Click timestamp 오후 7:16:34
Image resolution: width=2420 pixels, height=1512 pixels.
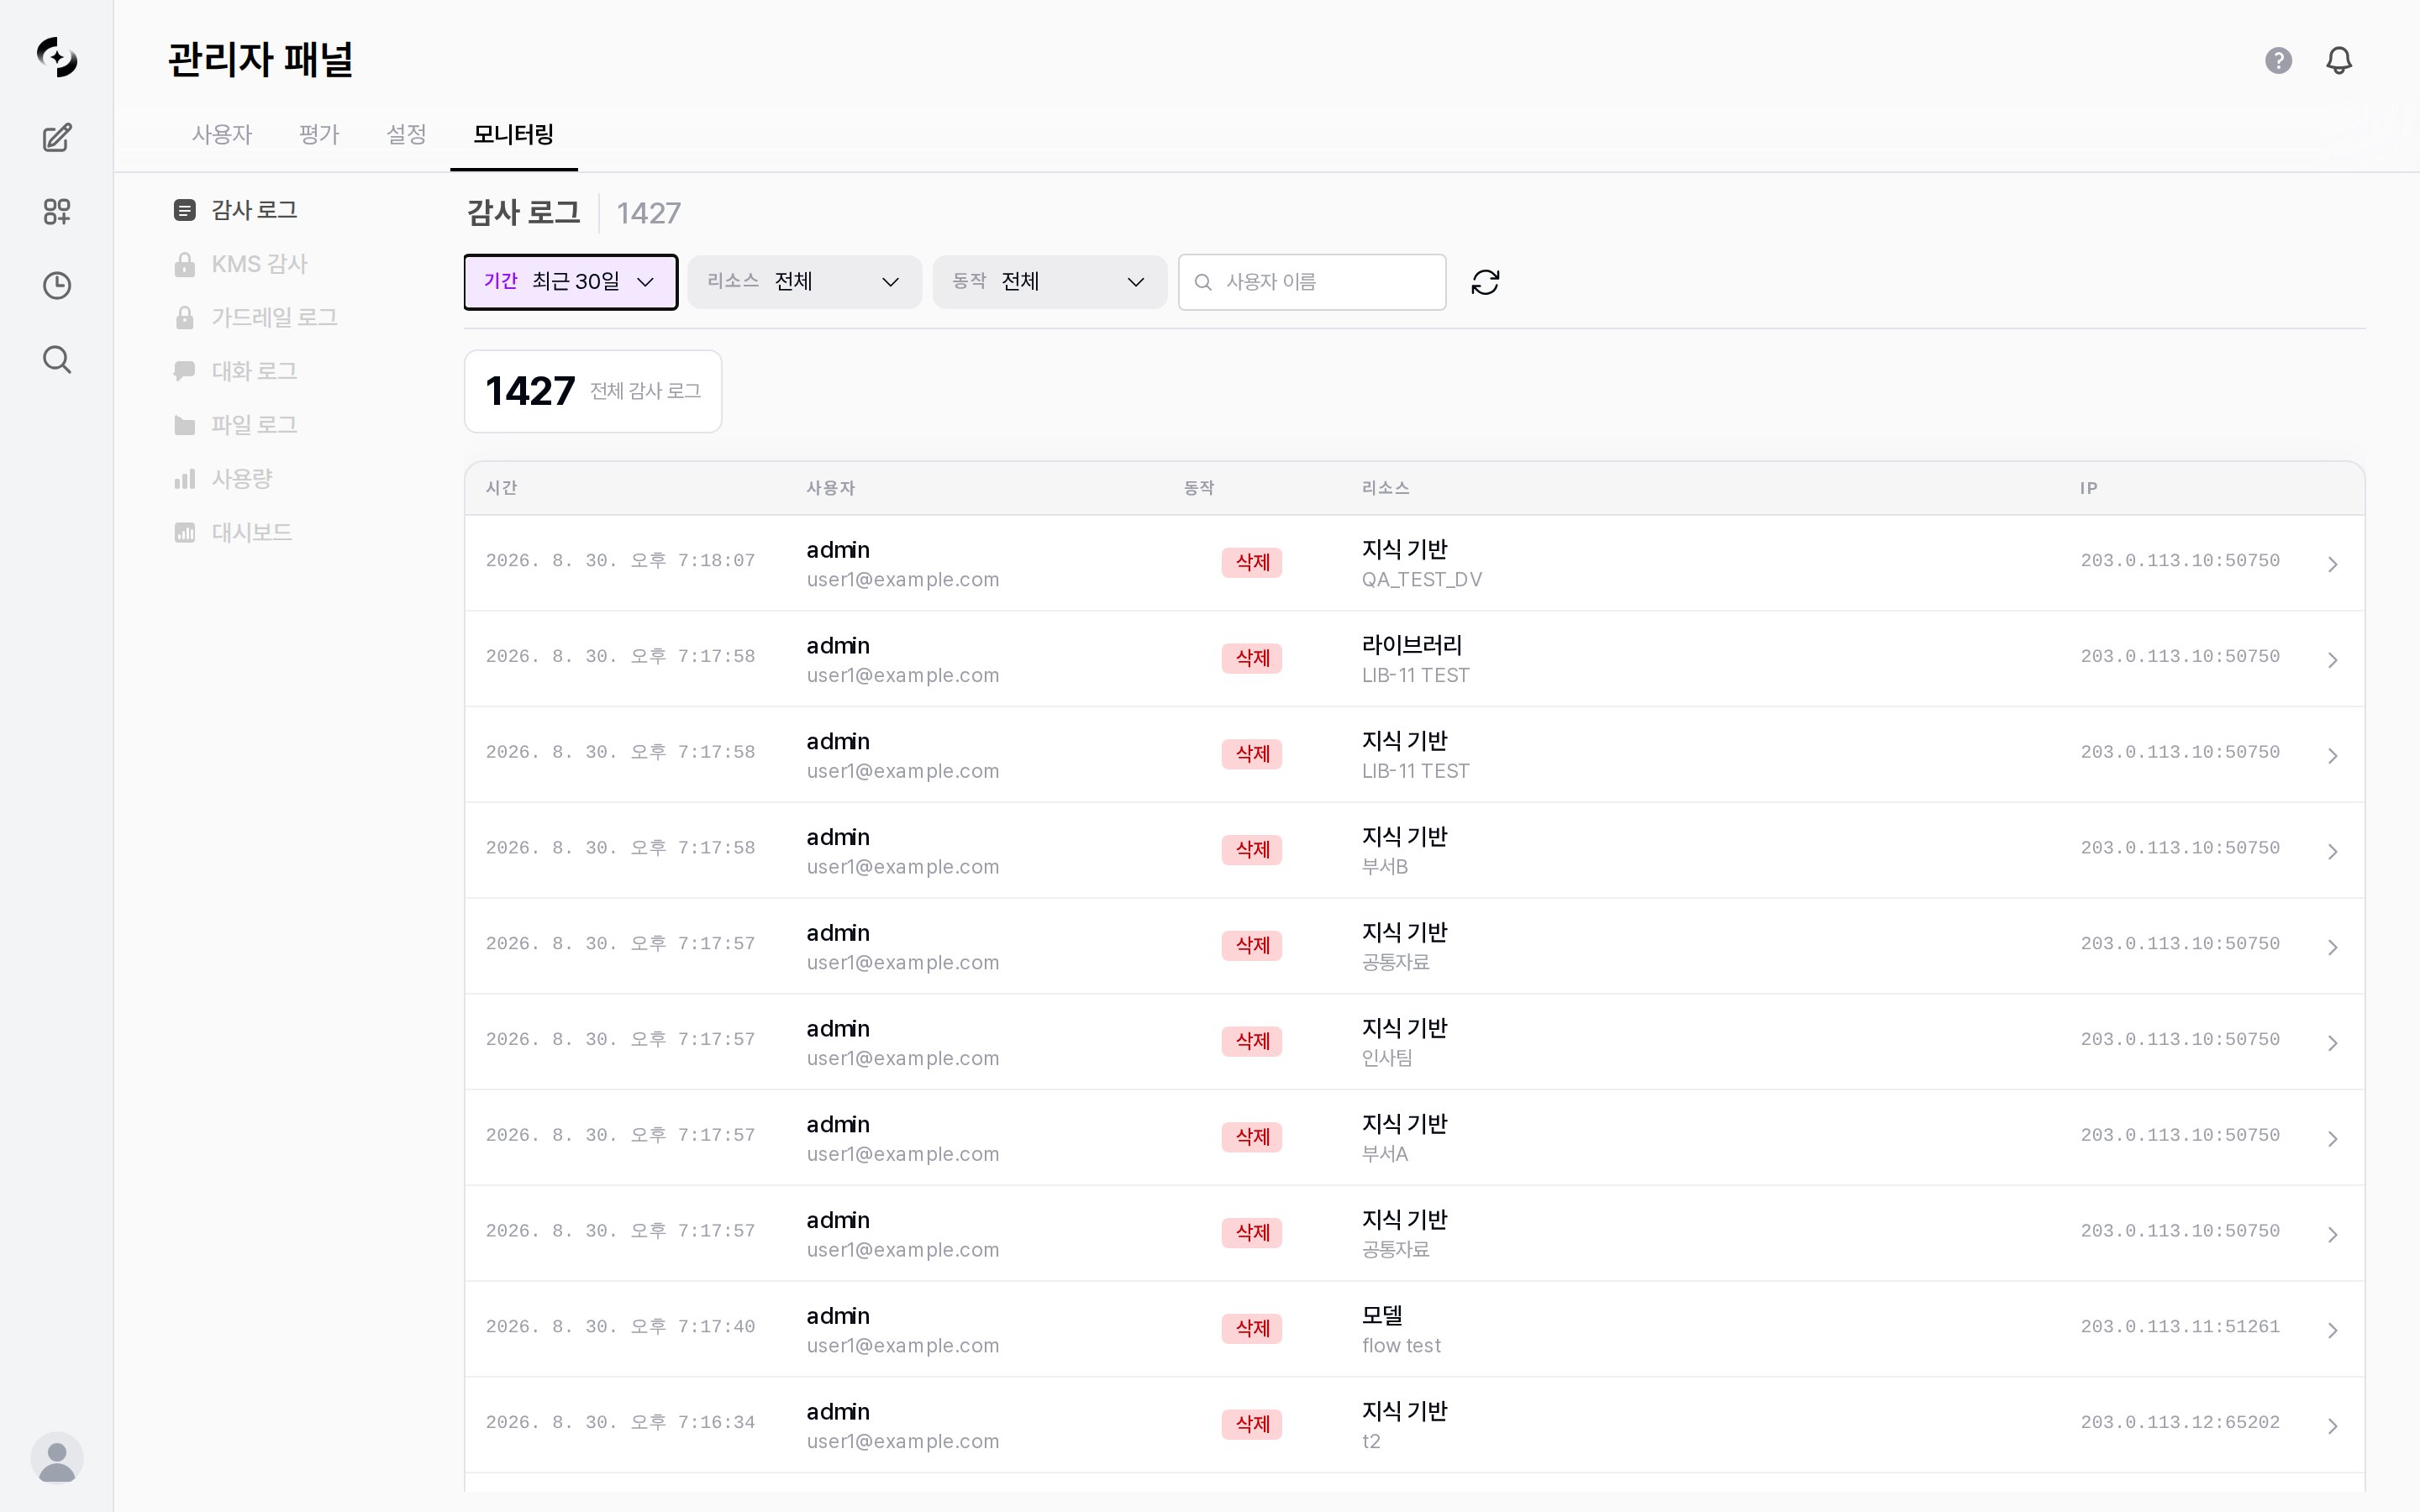(620, 1422)
